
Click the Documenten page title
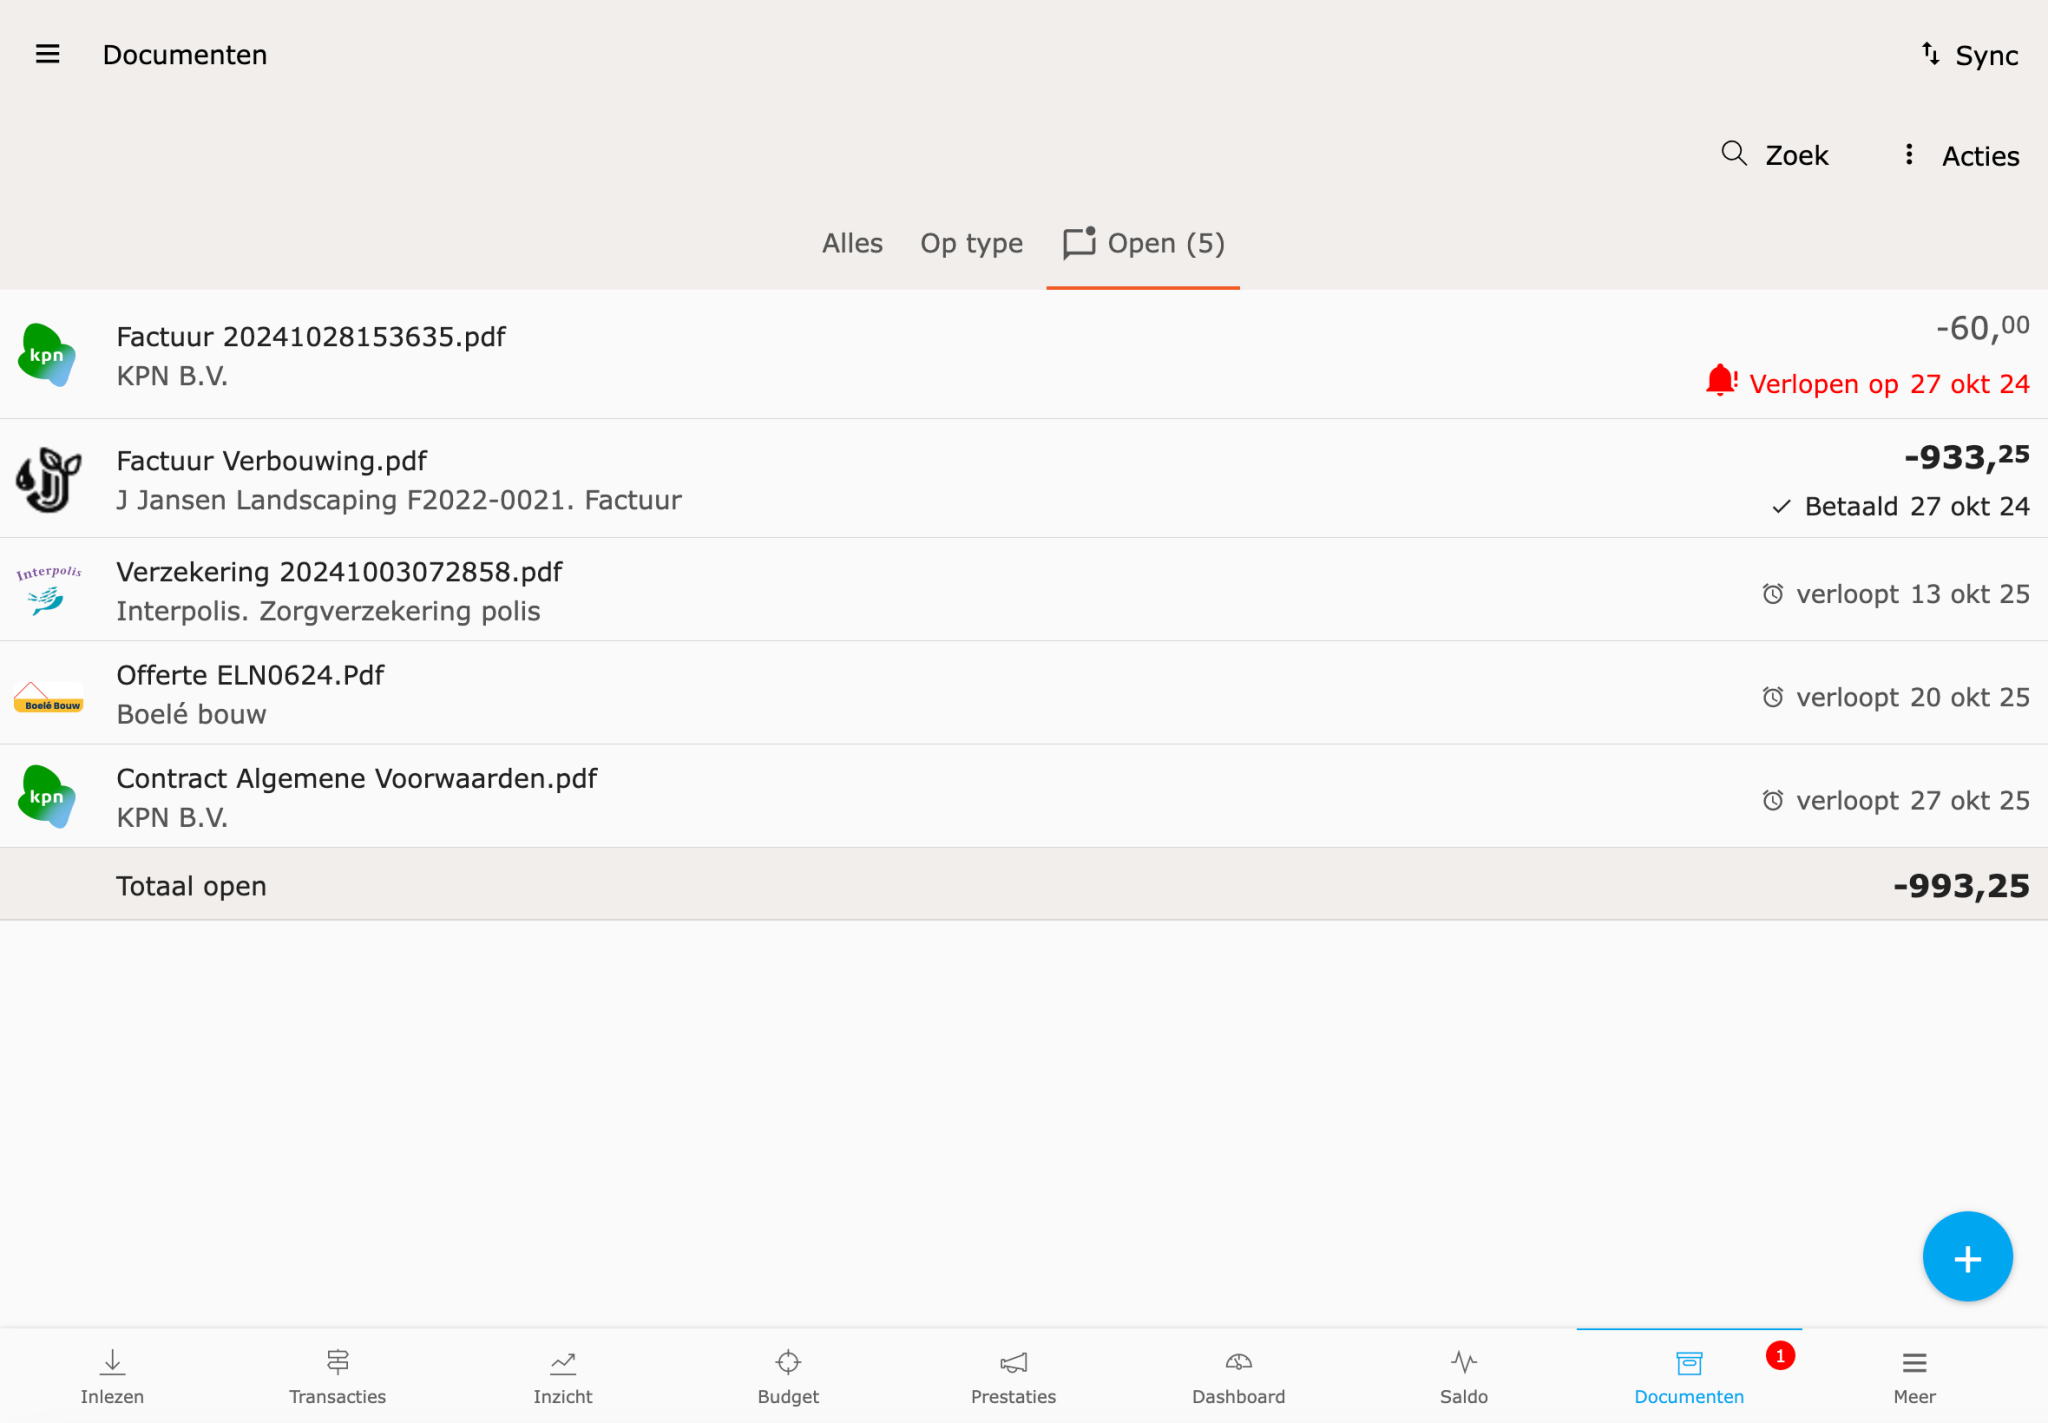click(185, 55)
